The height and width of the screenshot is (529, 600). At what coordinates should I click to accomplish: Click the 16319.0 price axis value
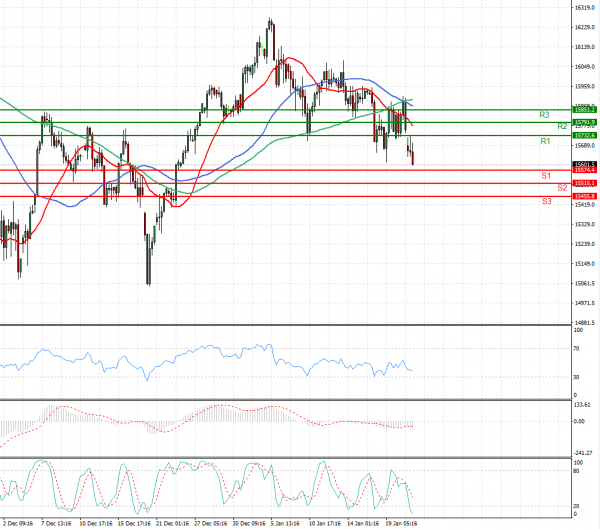(585, 7)
